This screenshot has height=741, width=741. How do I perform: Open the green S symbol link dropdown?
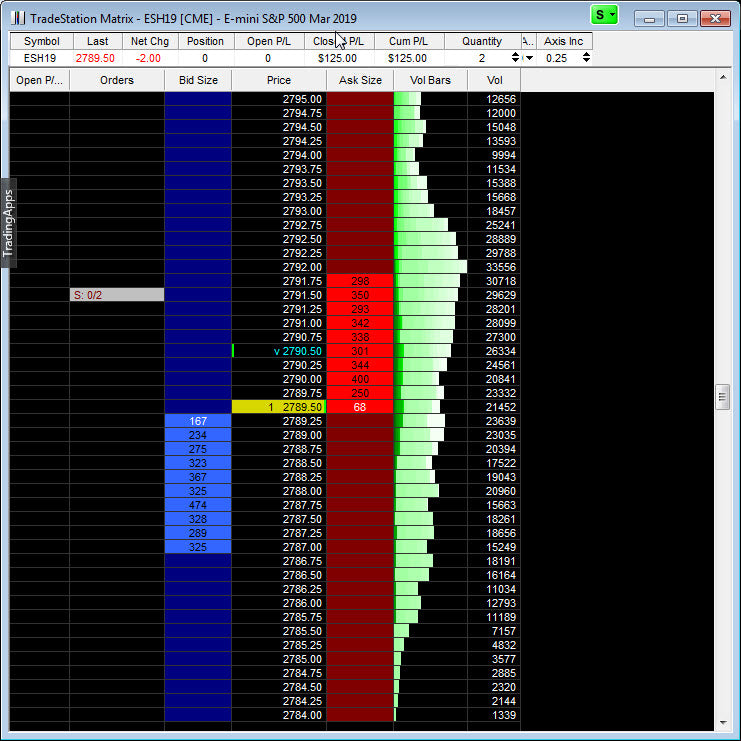coord(605,15)
